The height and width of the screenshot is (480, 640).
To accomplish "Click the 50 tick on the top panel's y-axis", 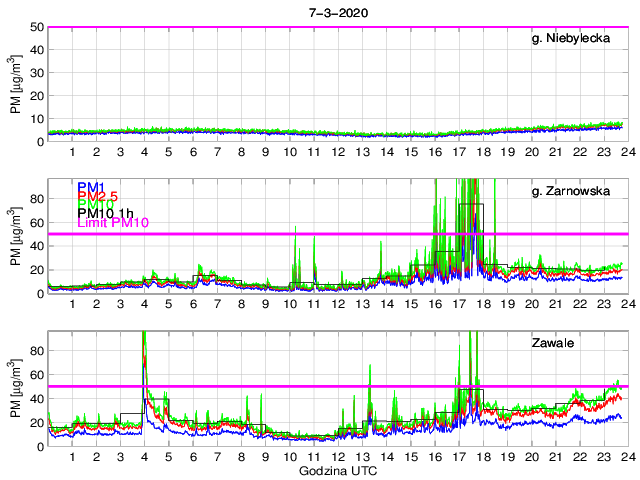I will [37, 27].
